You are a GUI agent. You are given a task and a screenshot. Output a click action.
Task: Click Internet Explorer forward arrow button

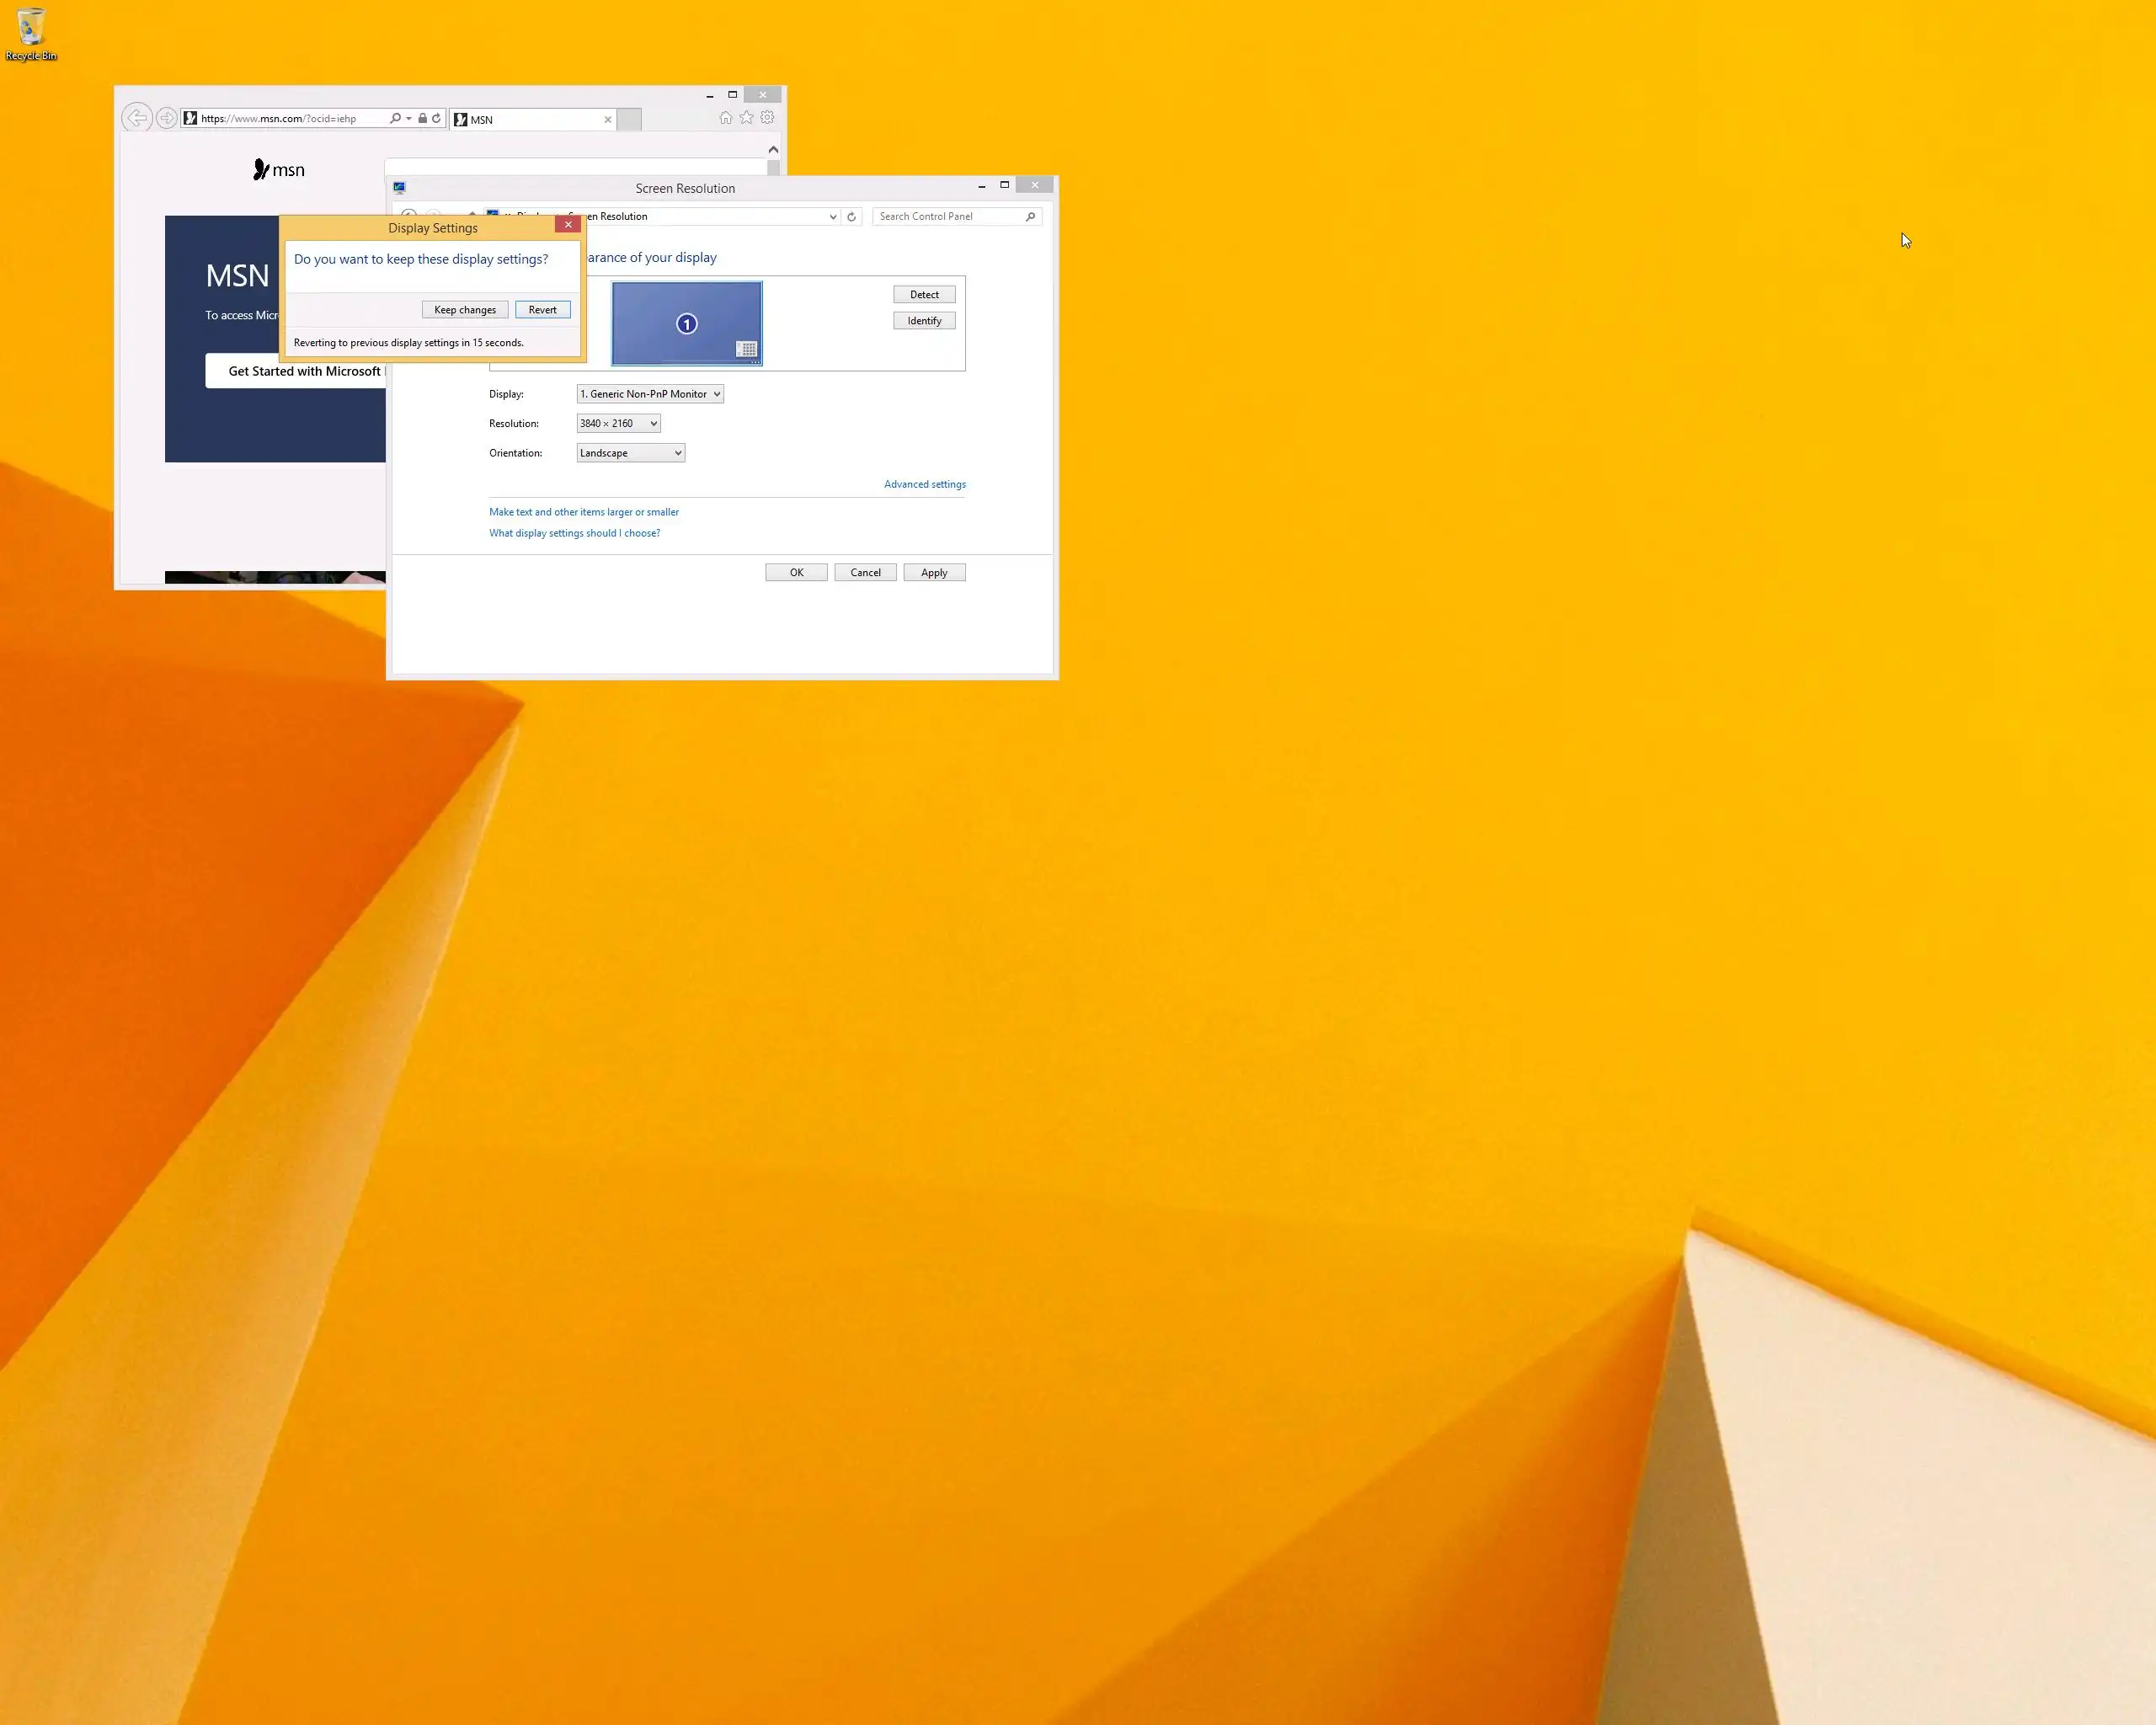tap(167, 118)
